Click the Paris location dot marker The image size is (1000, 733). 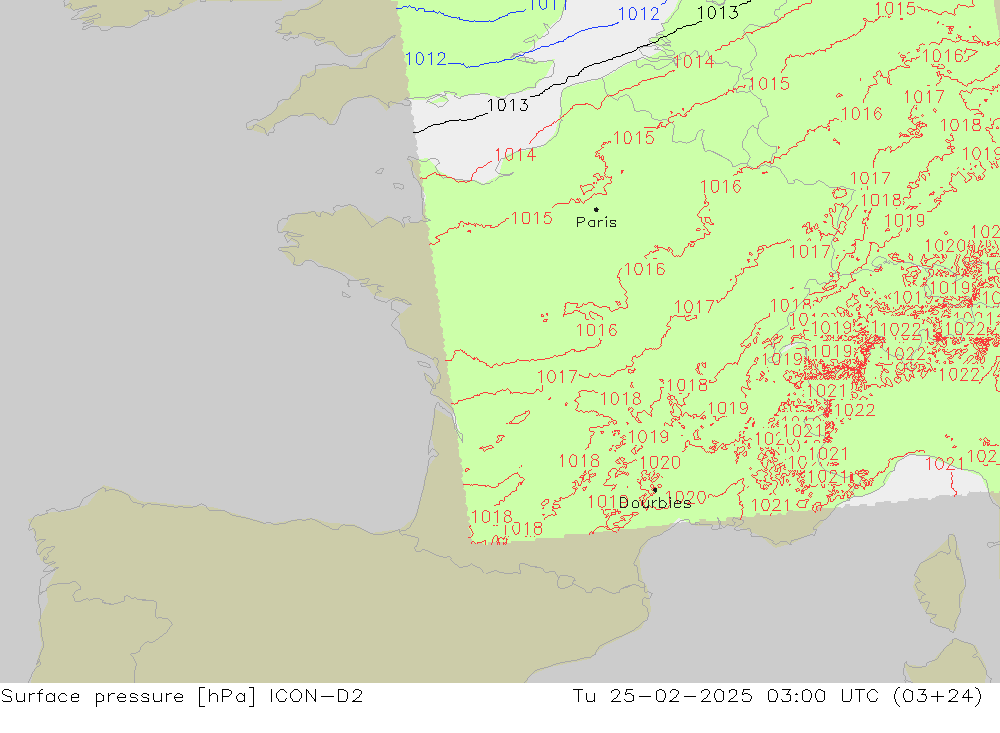596,209
